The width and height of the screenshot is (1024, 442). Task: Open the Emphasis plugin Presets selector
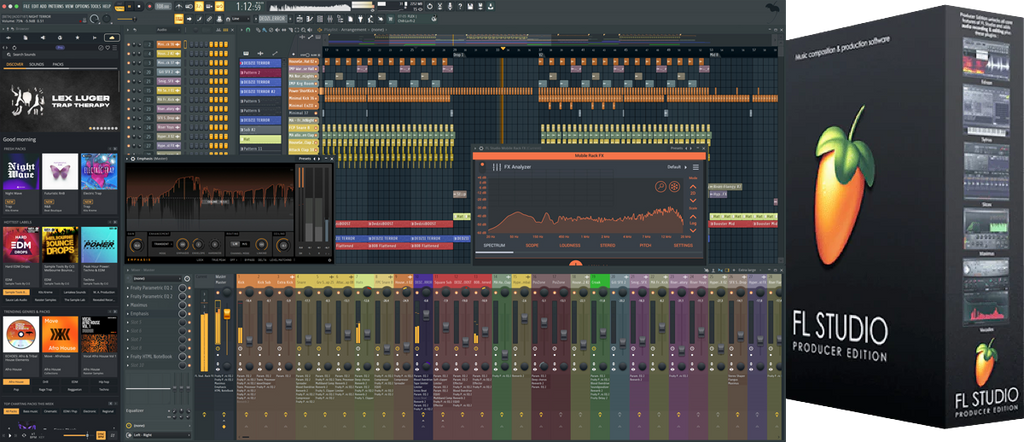coord(305,158)
